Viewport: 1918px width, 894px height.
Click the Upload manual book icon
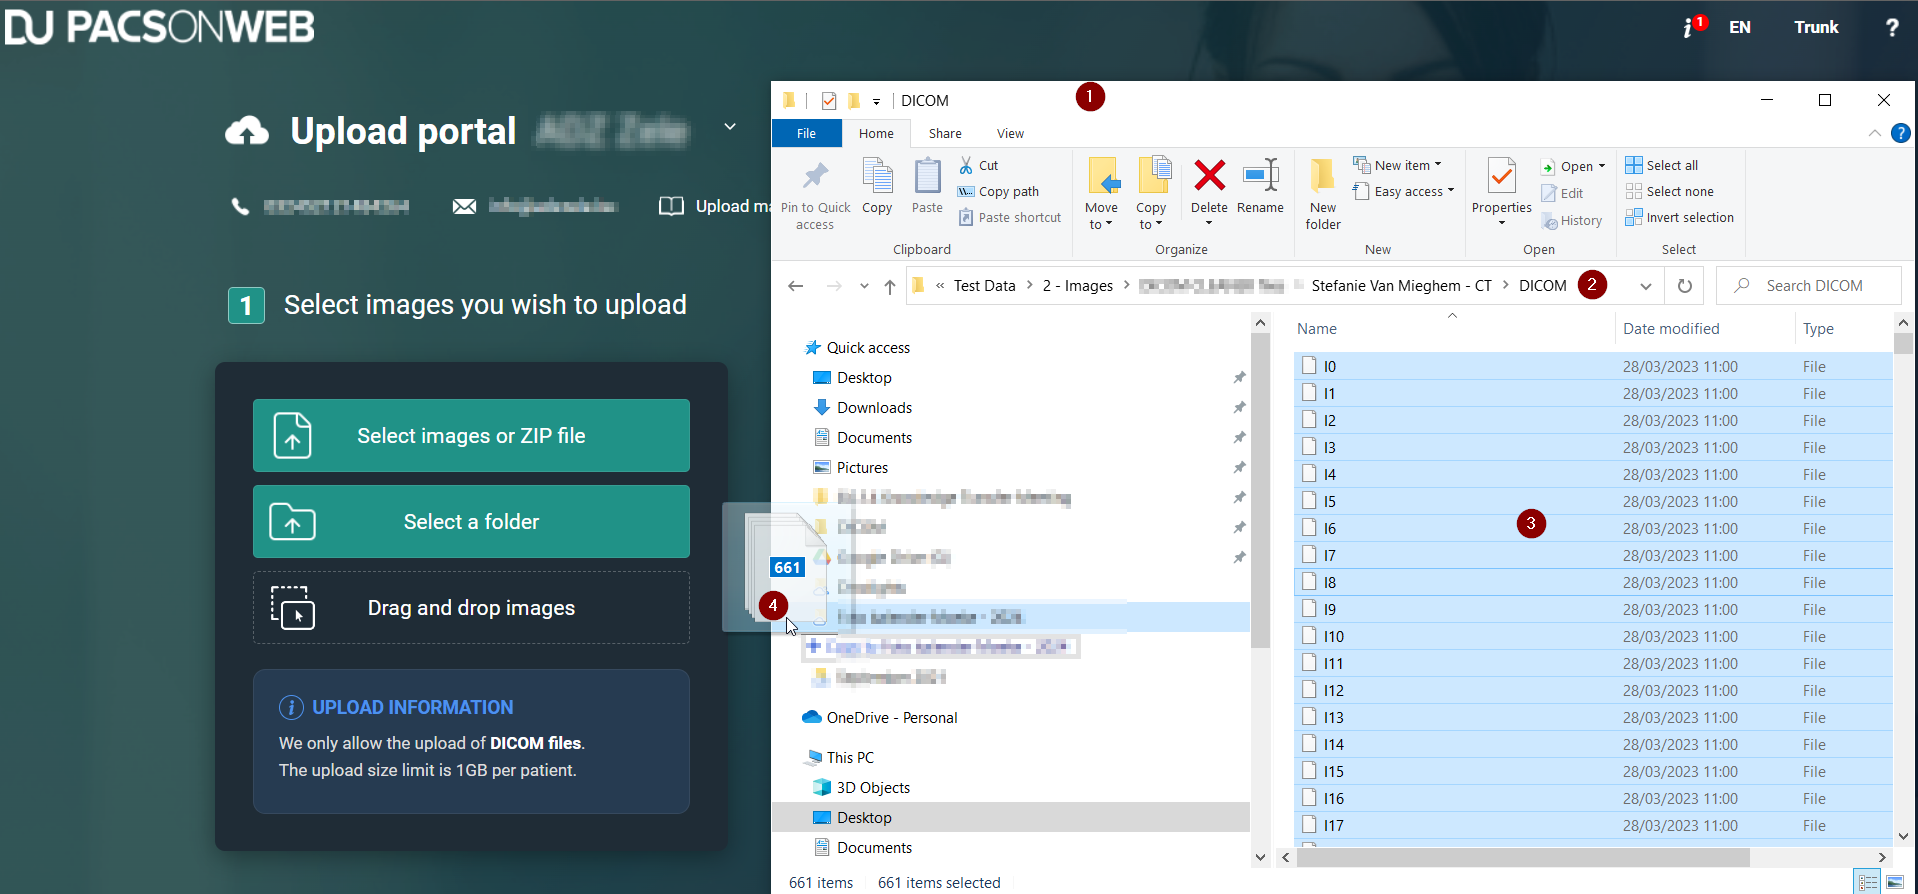(x=671, y=206)
